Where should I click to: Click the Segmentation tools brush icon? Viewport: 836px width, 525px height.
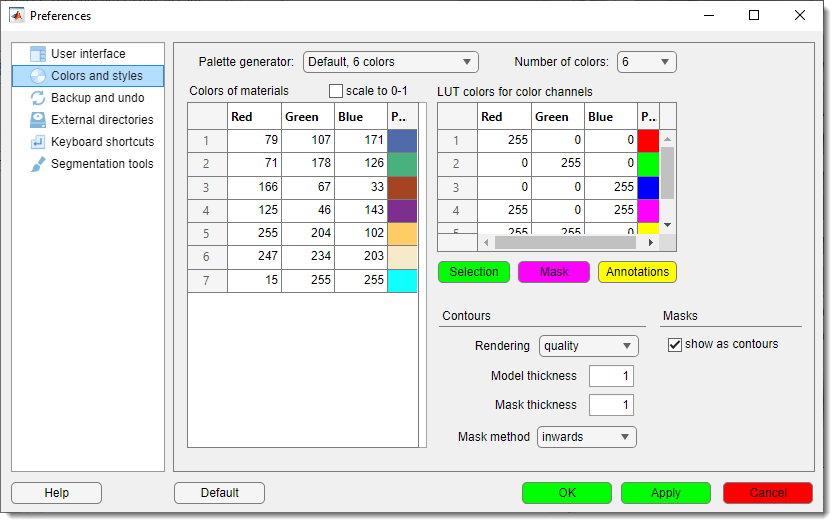pos(38,164)
